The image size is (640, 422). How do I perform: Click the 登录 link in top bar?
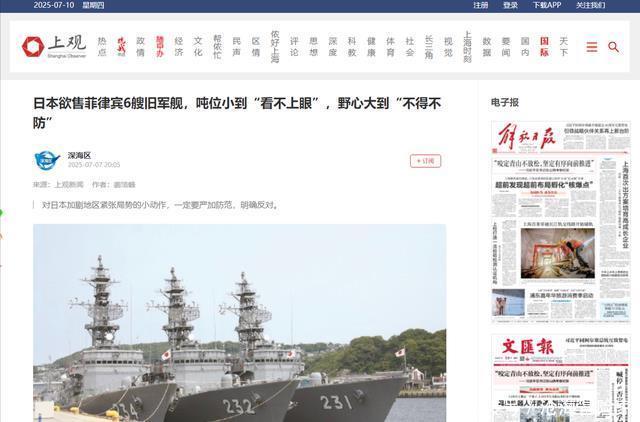510,5
